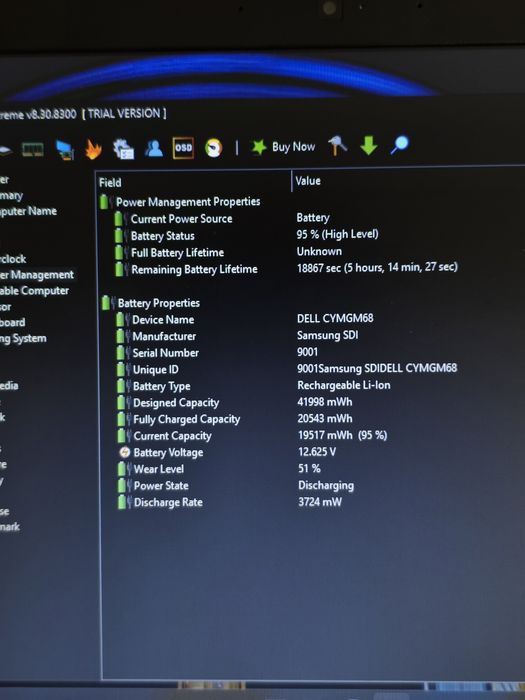The height and width of the screenshot is (700, 525).
Task: Select the Battery Type field
Action: 162,386
